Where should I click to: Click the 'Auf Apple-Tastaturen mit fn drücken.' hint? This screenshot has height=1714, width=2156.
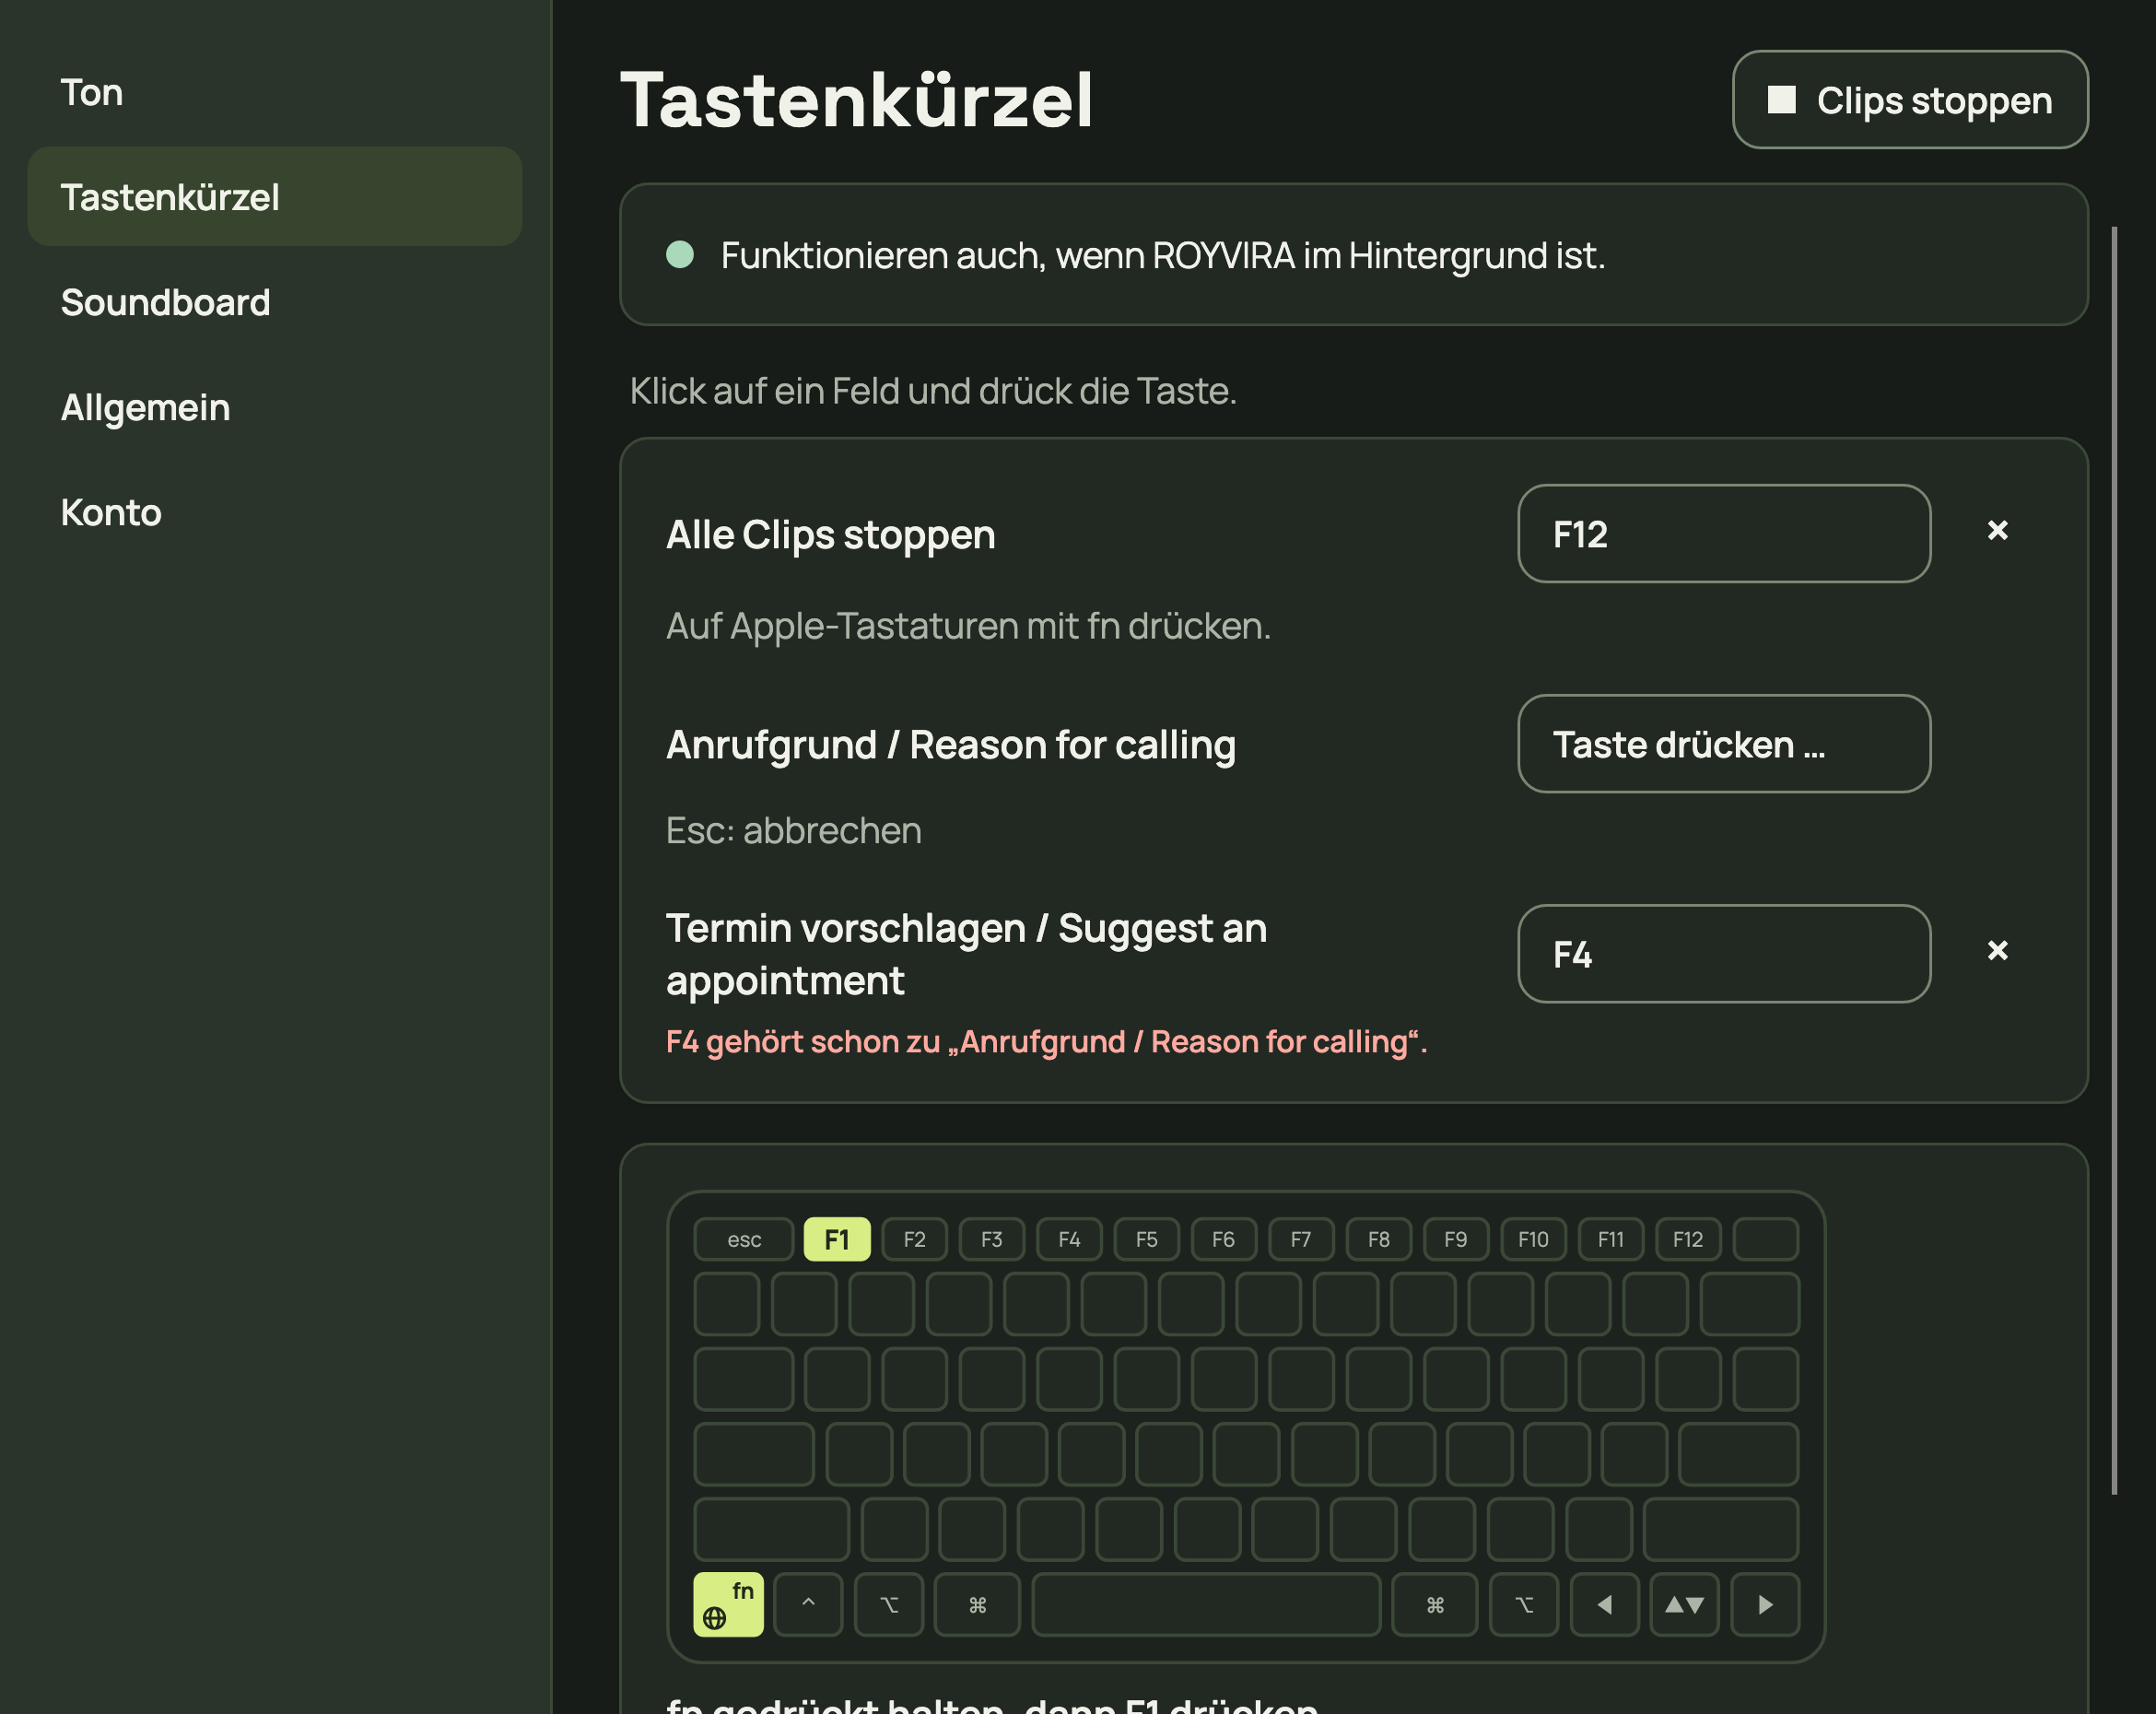pyautogui.click(x=968, y=626)
